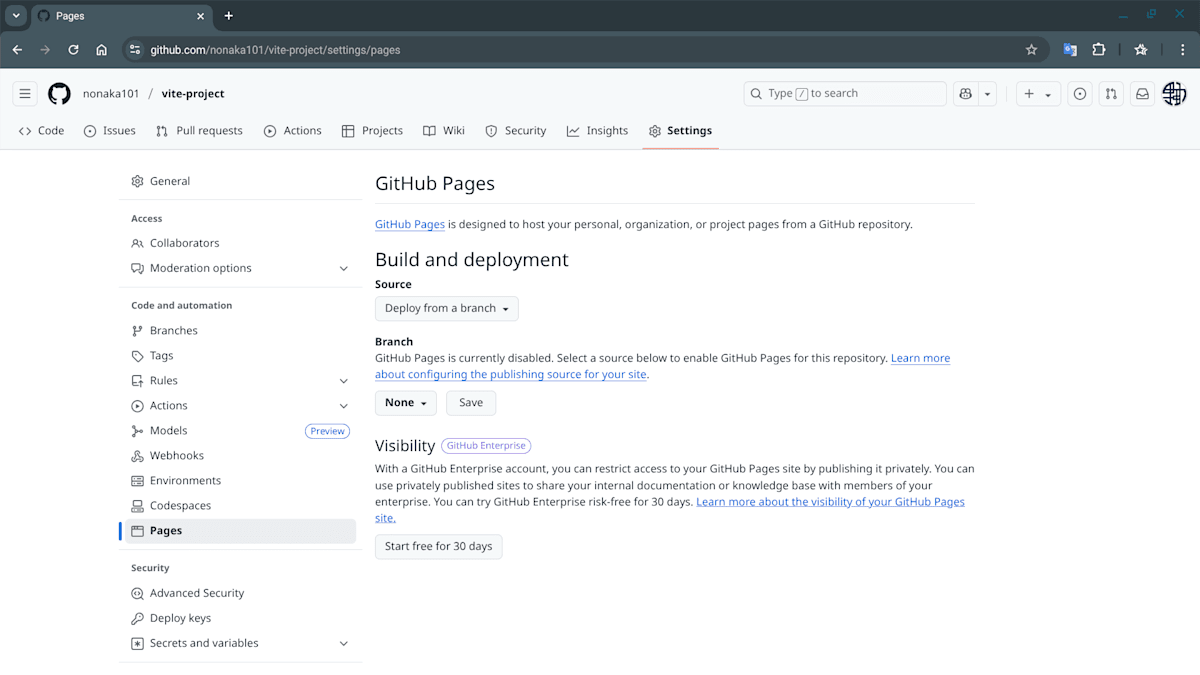Open the Wiki tab
The width and height of the screenshot is (1200, 675).
click(444, 131)
